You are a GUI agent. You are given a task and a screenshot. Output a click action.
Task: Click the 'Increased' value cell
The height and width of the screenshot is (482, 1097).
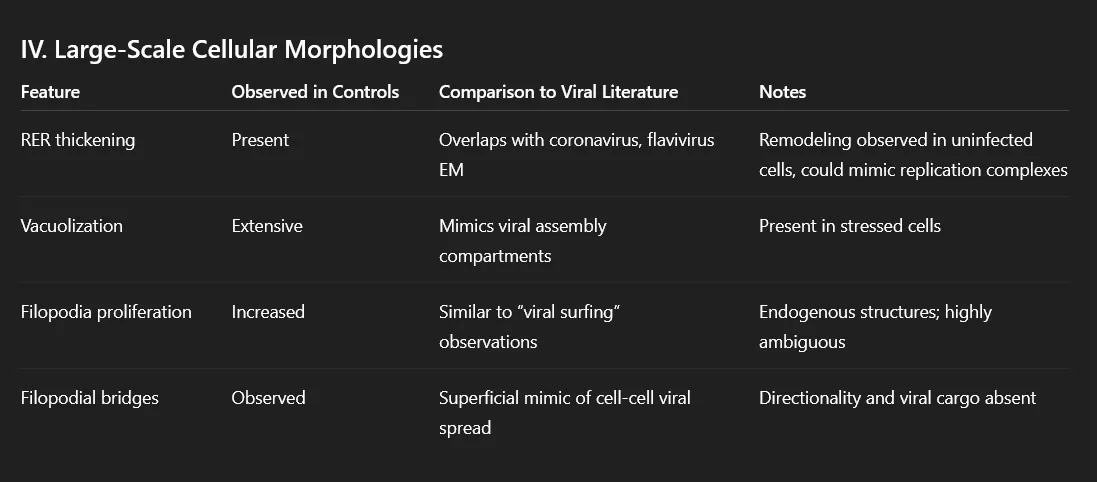tap(268, 312)
